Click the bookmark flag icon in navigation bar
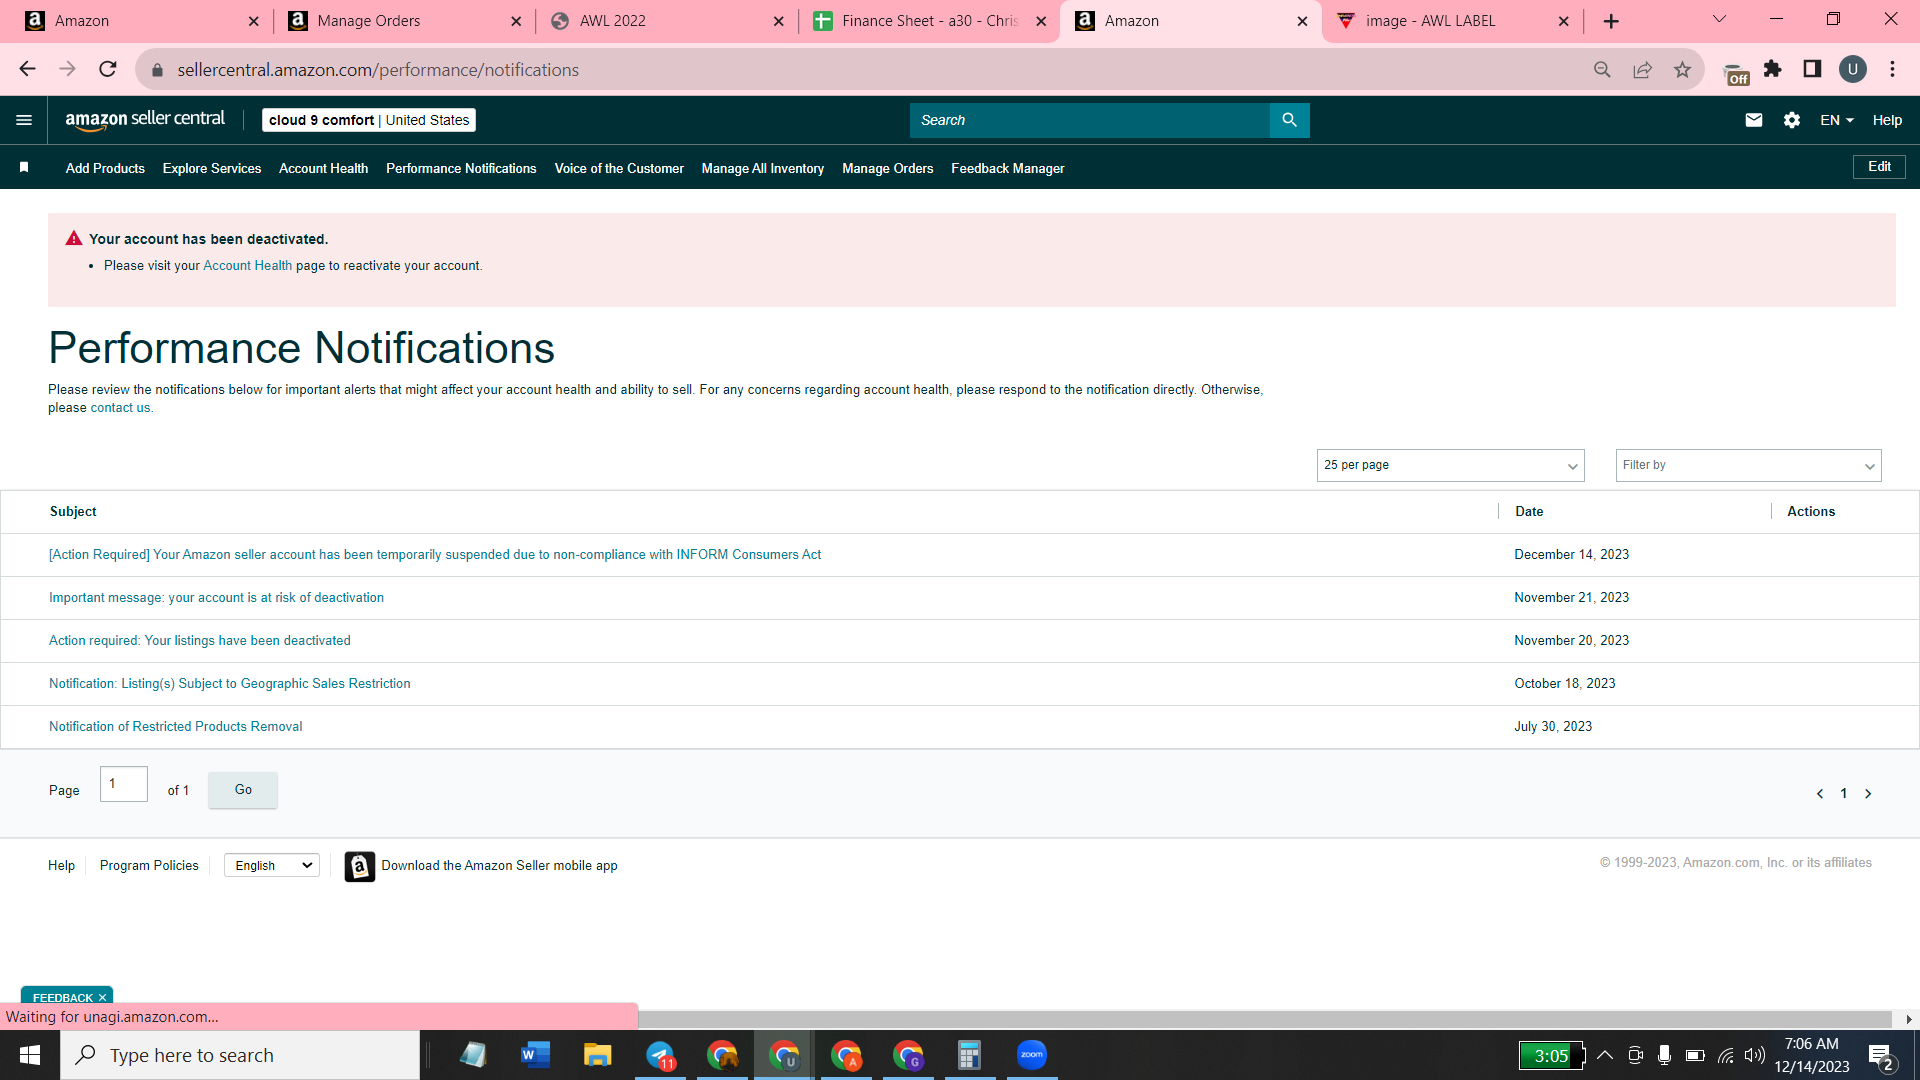This screenshot has width=1920, height=1080. (x=24, y=167)
